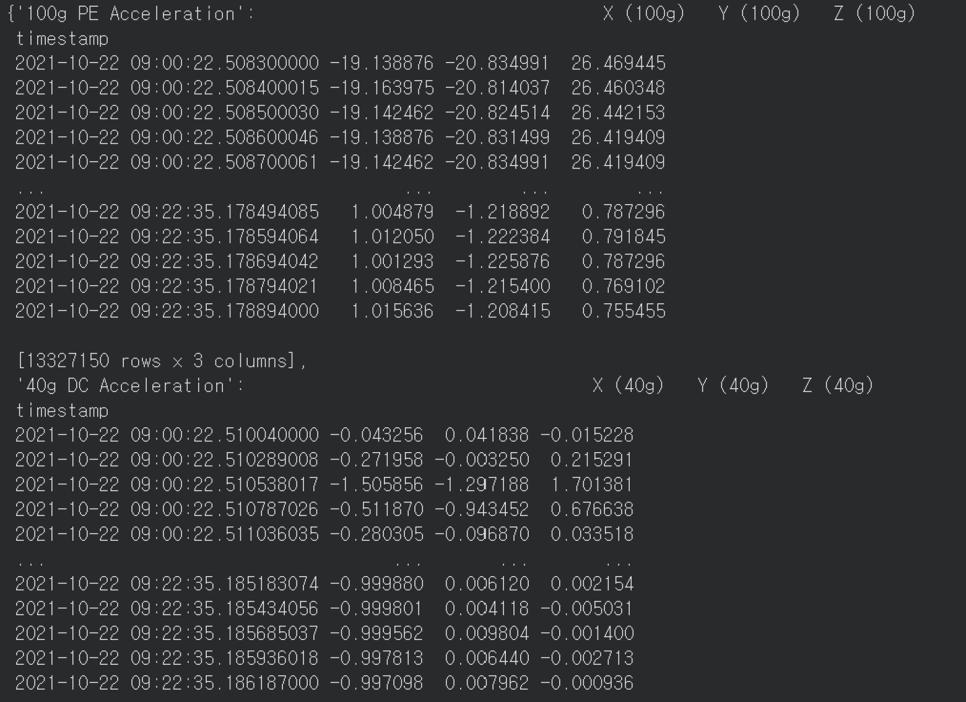Click the Z (40g) column header
This screenshot has width=966, height=702.
coord(838,386)
